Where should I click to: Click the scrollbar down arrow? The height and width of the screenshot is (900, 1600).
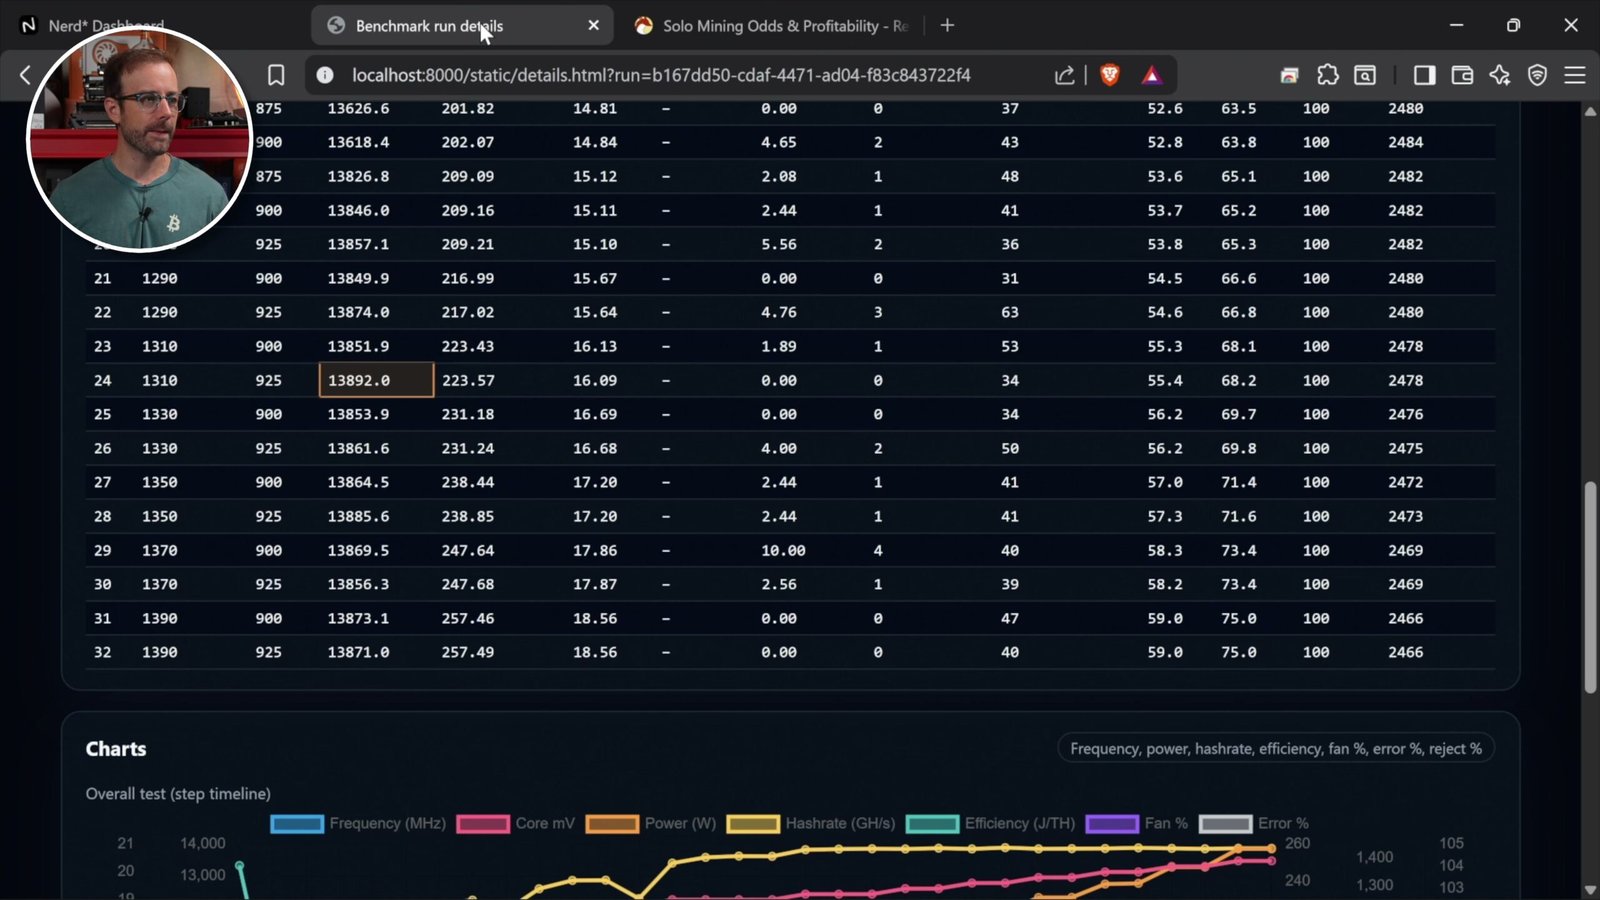tap(1590, 890)
